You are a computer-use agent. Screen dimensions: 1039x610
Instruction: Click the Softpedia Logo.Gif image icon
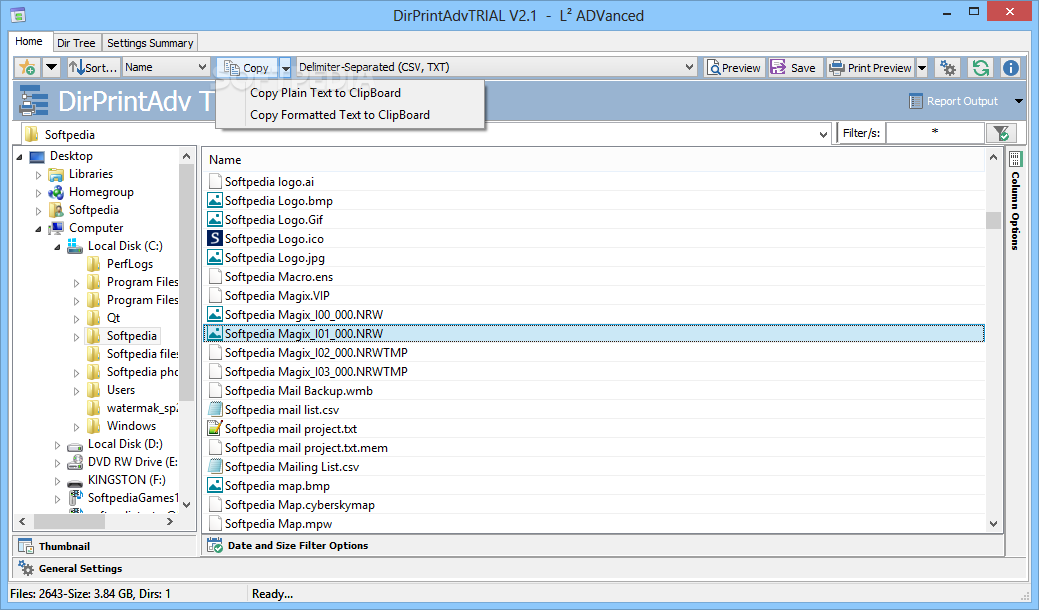tap(215, 219)
